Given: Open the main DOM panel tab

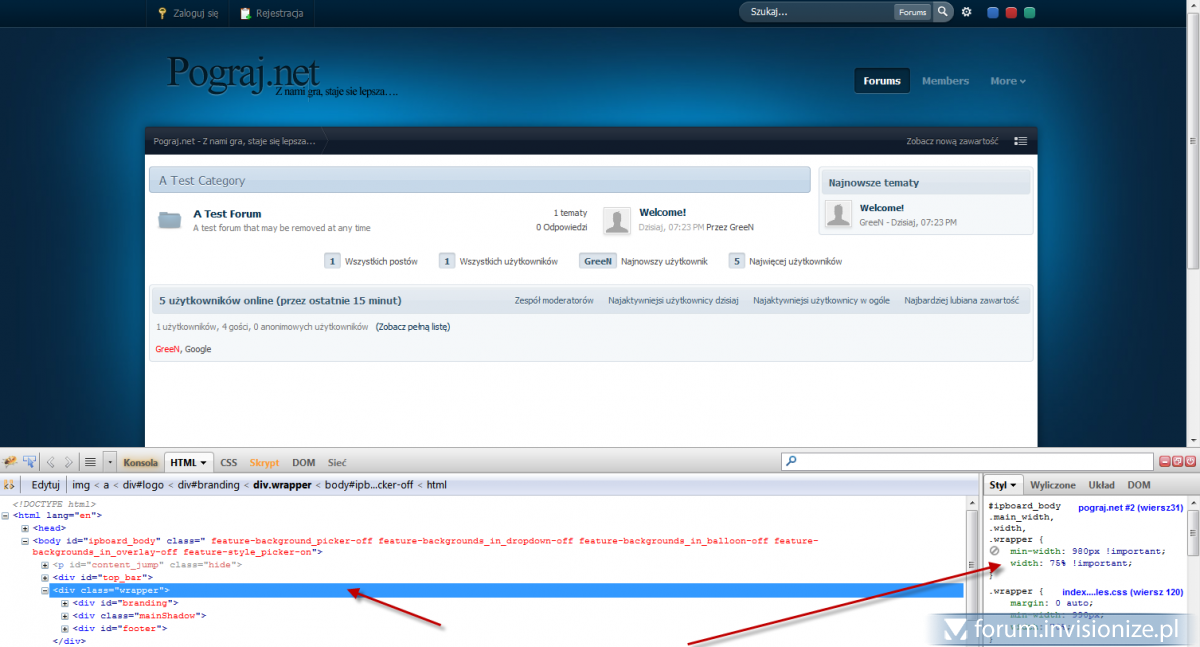Looking at the screenshot, I should [x=304, y=462].
